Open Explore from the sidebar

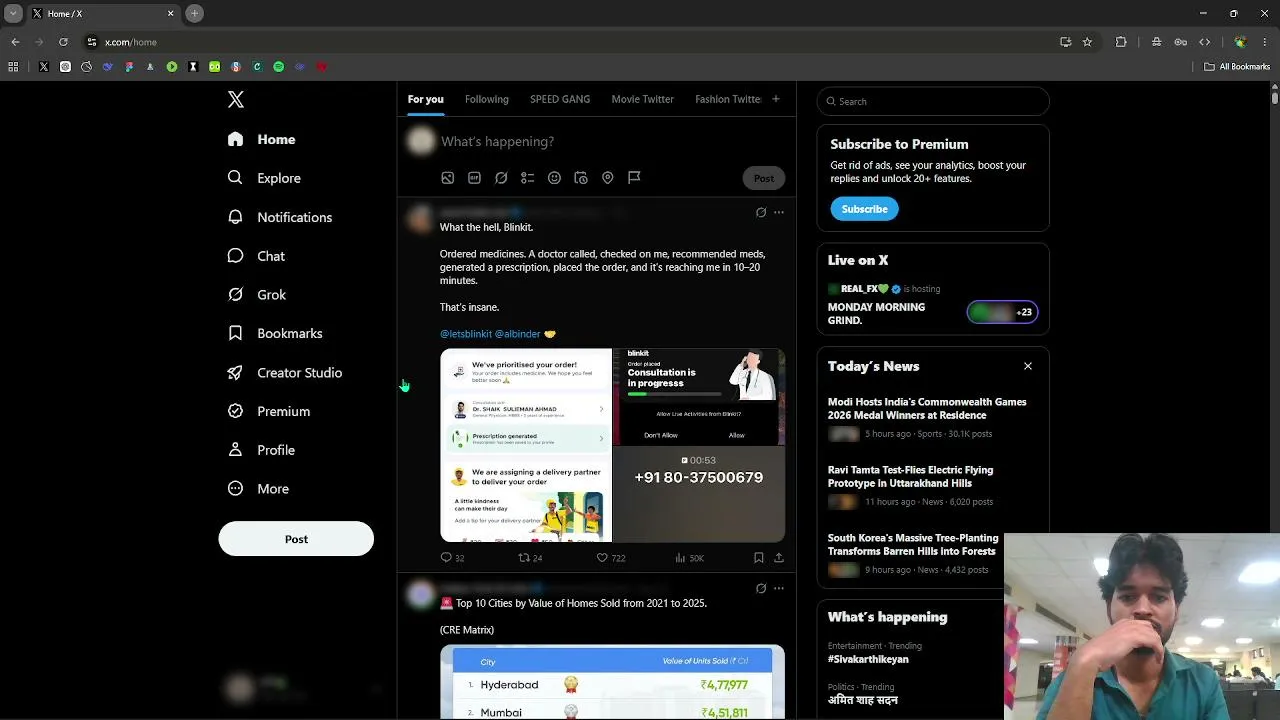(x=265, y=178)
